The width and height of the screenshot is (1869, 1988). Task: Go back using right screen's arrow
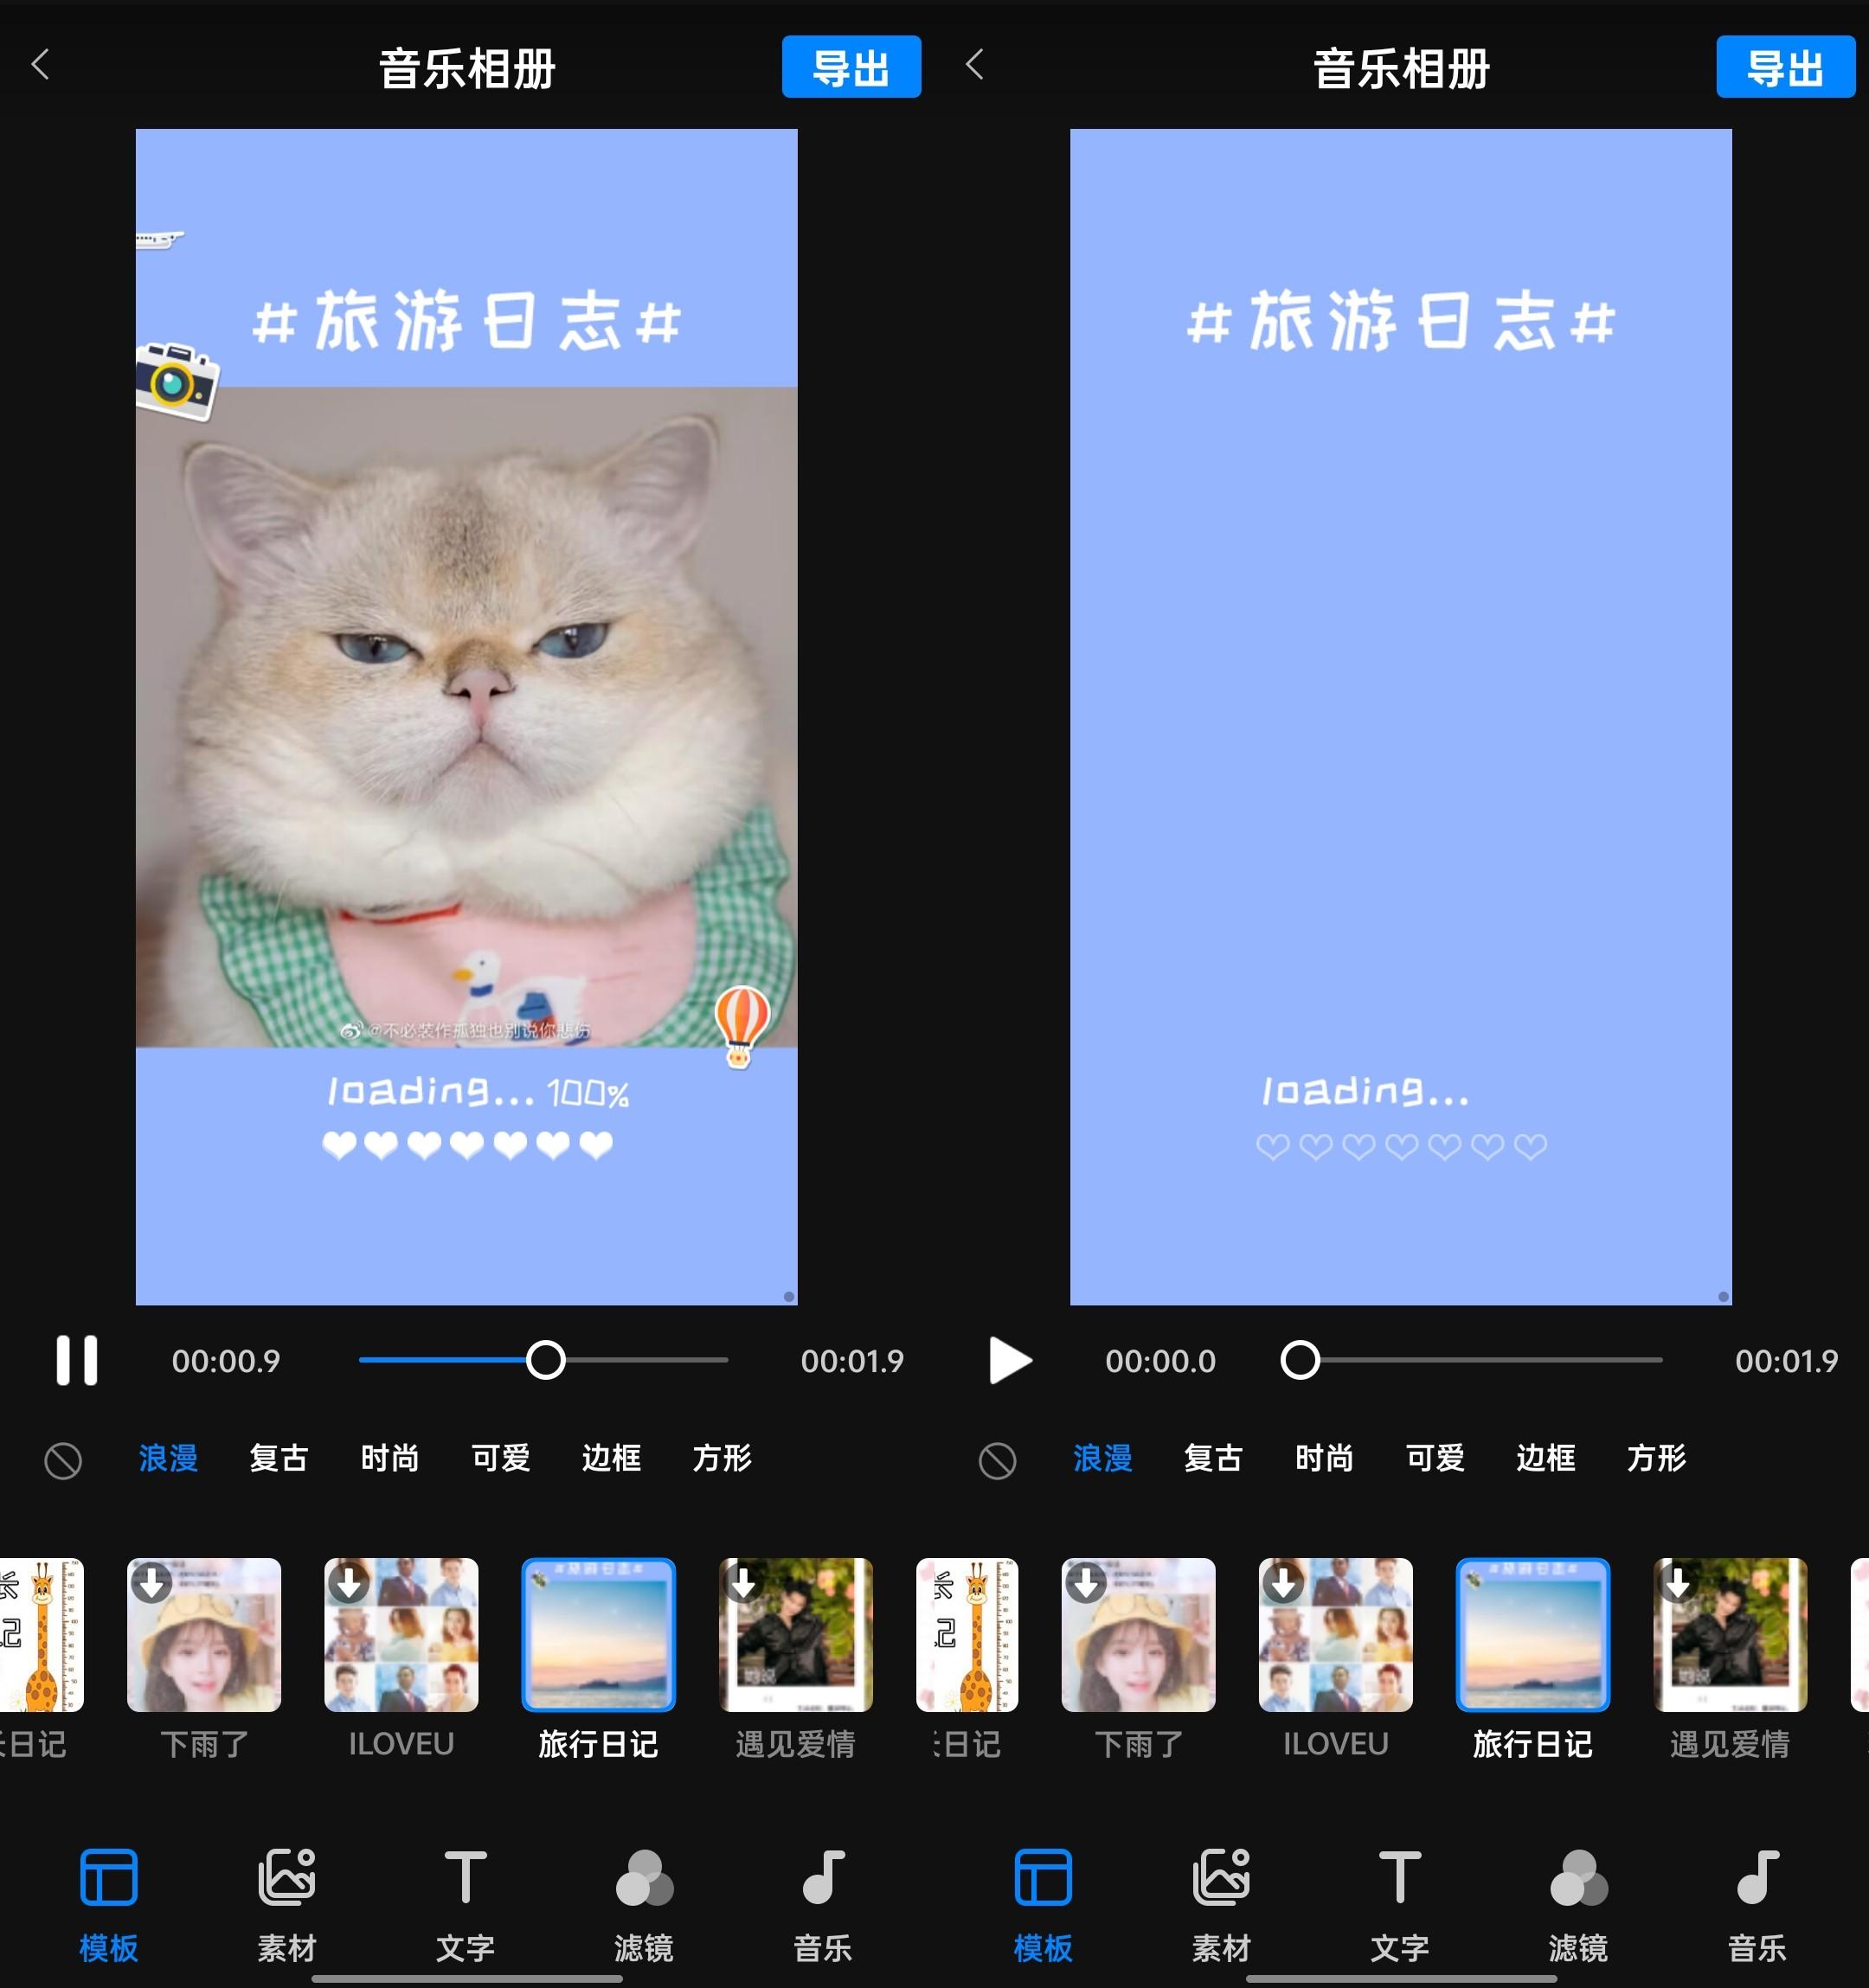click(975, 65)
